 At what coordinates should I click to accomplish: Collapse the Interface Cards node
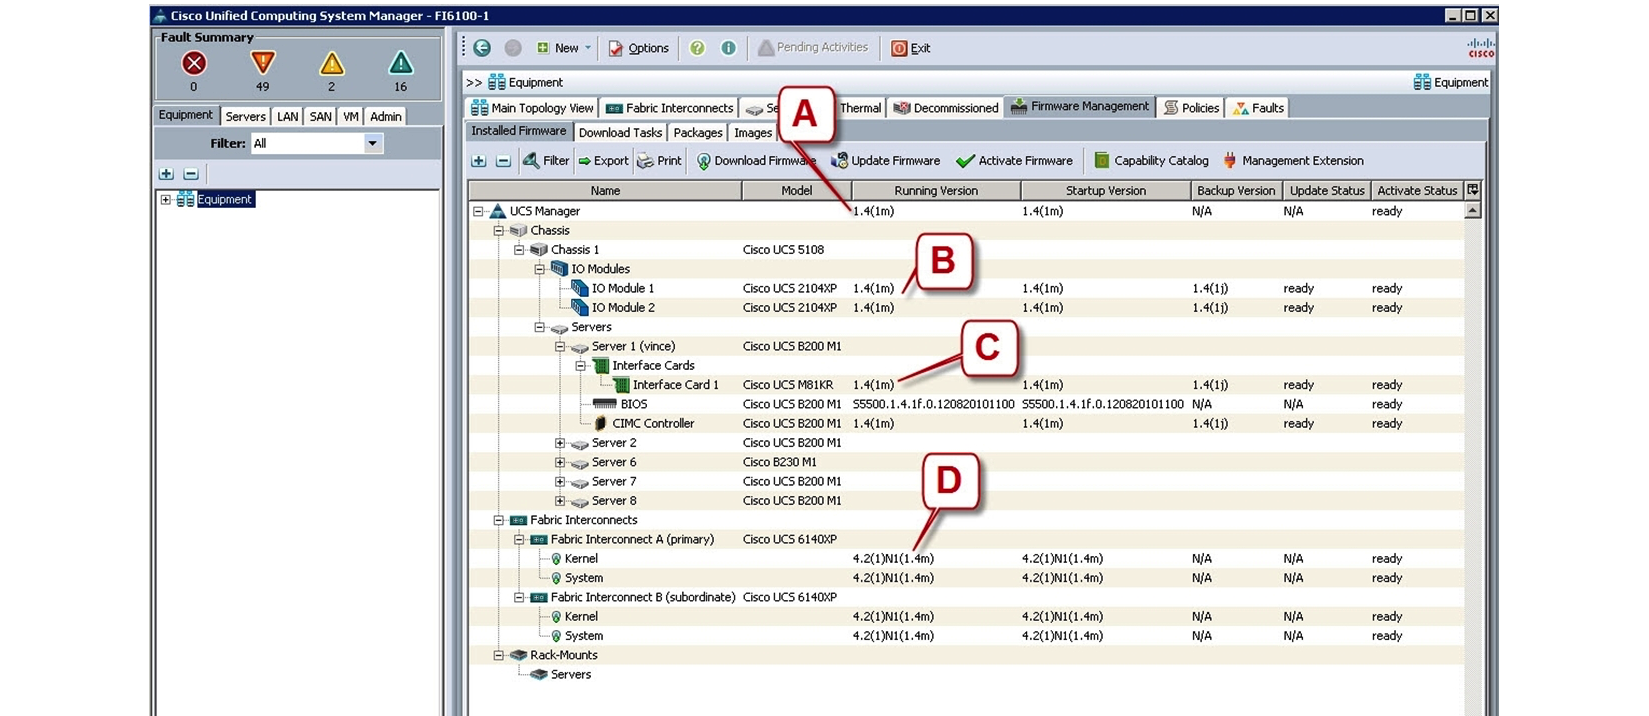(x=580, y=366)
